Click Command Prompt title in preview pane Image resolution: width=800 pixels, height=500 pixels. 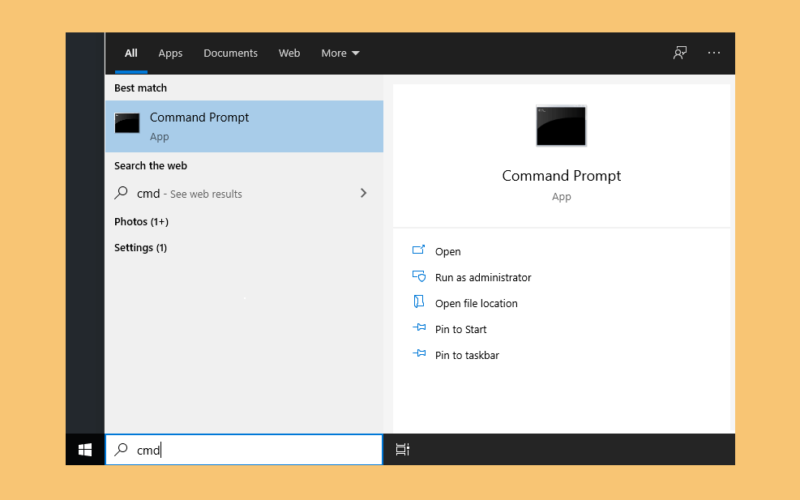[x=561, y=176]
